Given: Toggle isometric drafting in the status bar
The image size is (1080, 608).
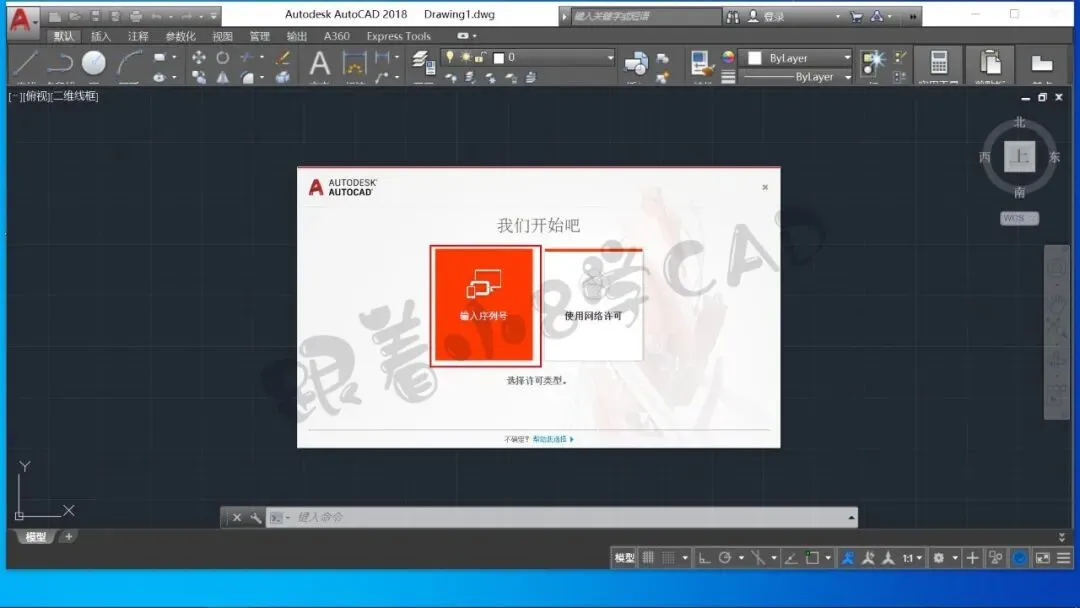Looking at the screenshot, I should (758, 558).
